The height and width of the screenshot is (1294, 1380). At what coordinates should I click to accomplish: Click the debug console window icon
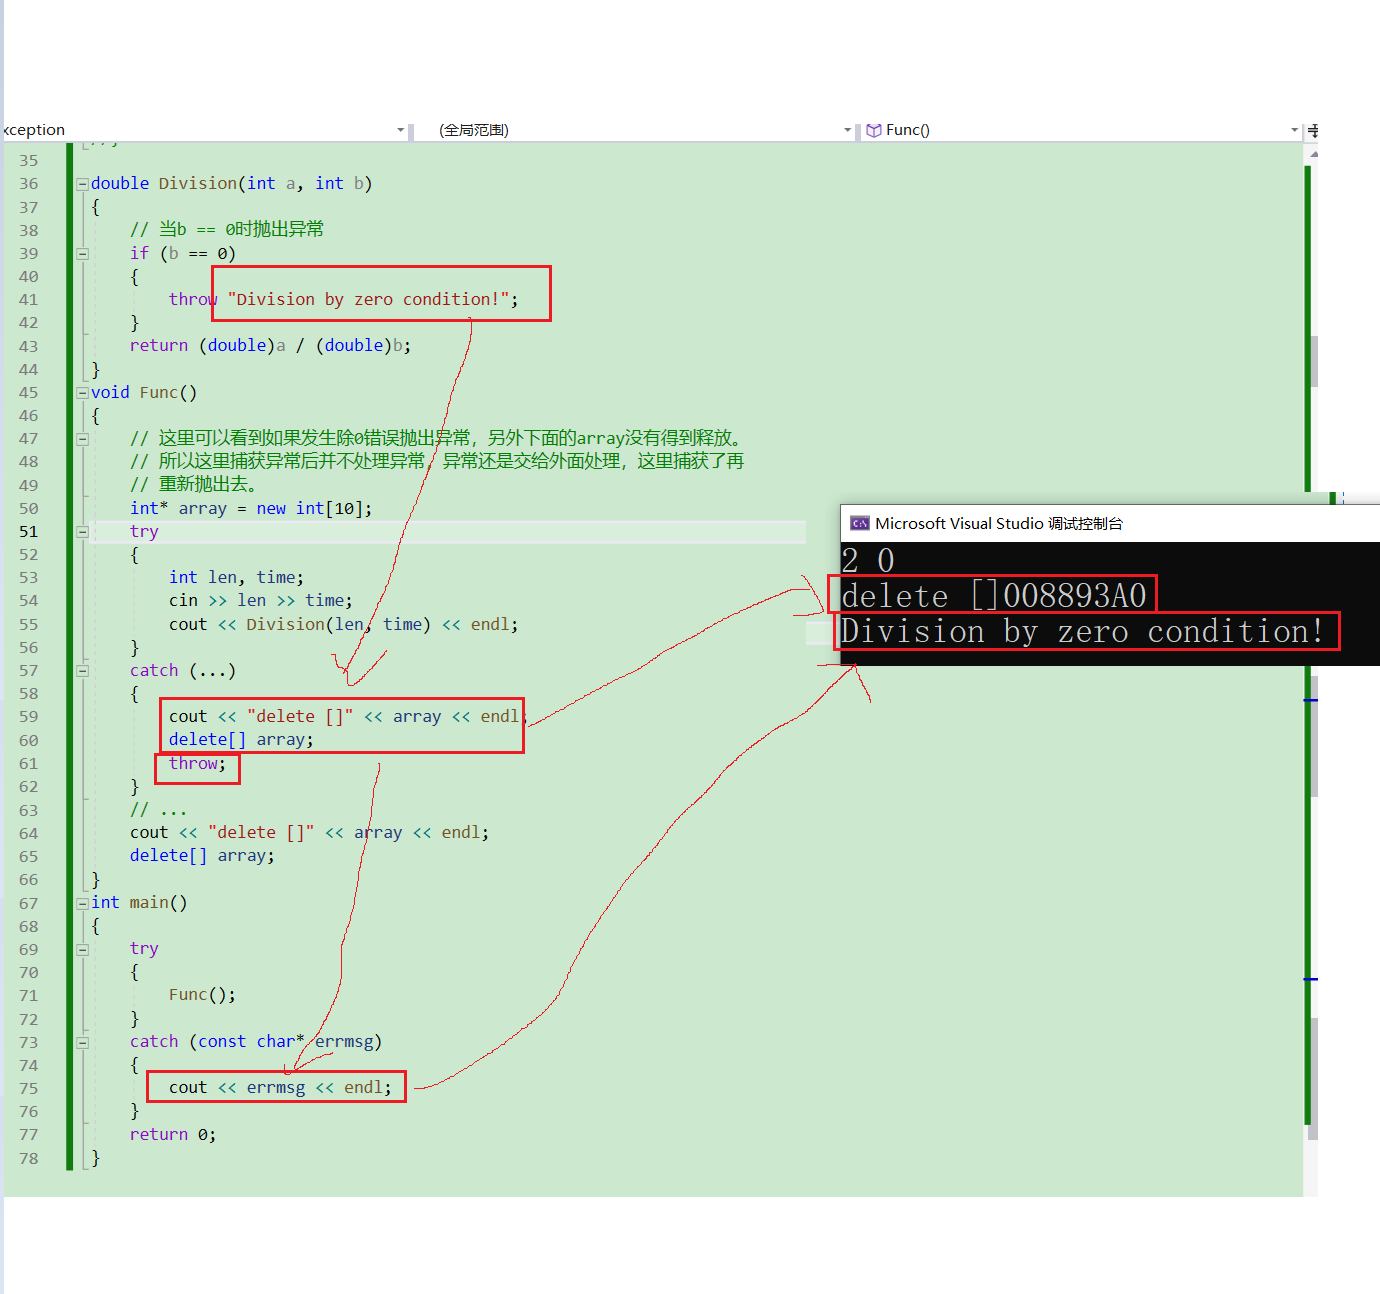coord(859,523)
